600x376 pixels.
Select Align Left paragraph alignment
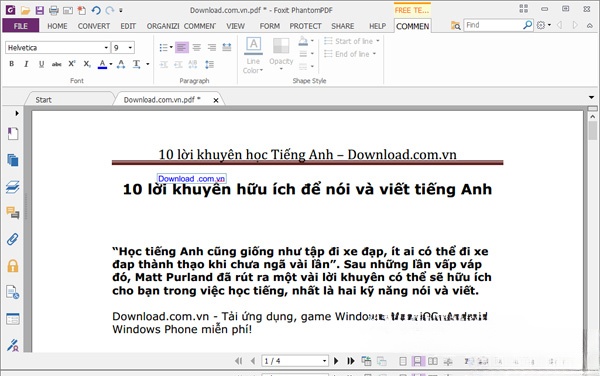(182, 47)
